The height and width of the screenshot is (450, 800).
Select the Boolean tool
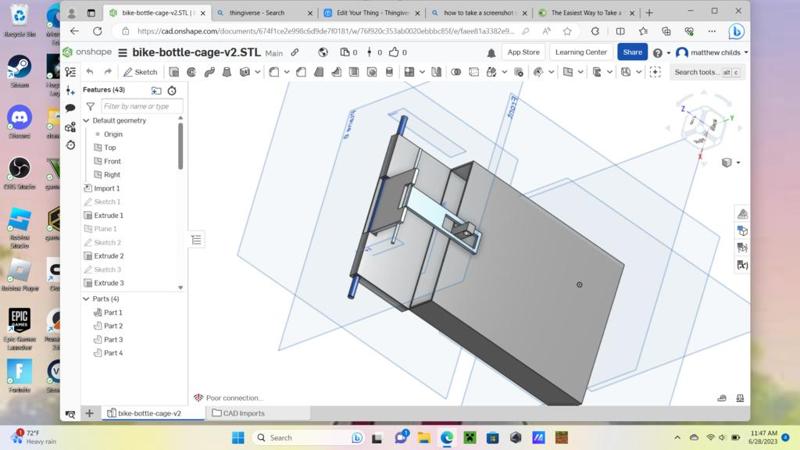click(x=456, y=72)
